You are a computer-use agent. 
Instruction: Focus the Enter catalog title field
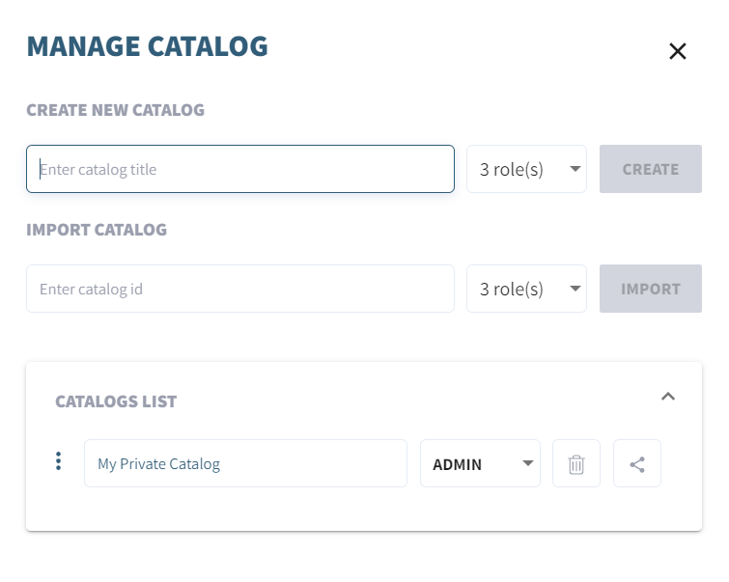point(240,169)
